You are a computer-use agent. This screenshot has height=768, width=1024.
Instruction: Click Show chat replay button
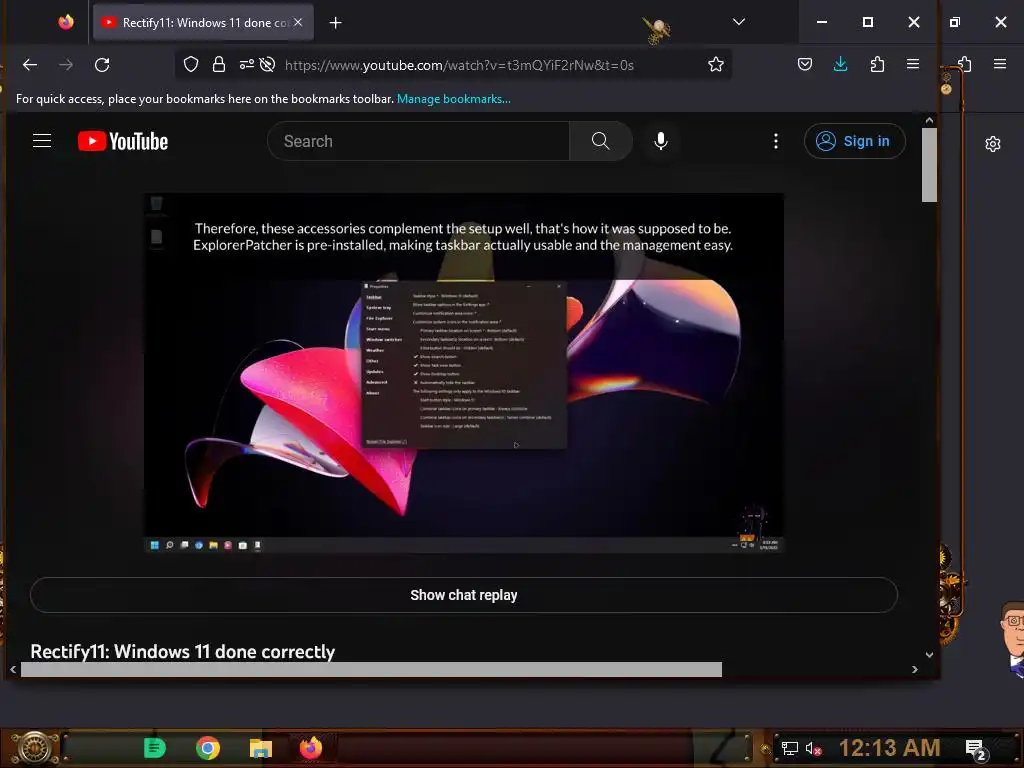coord(464,595)
